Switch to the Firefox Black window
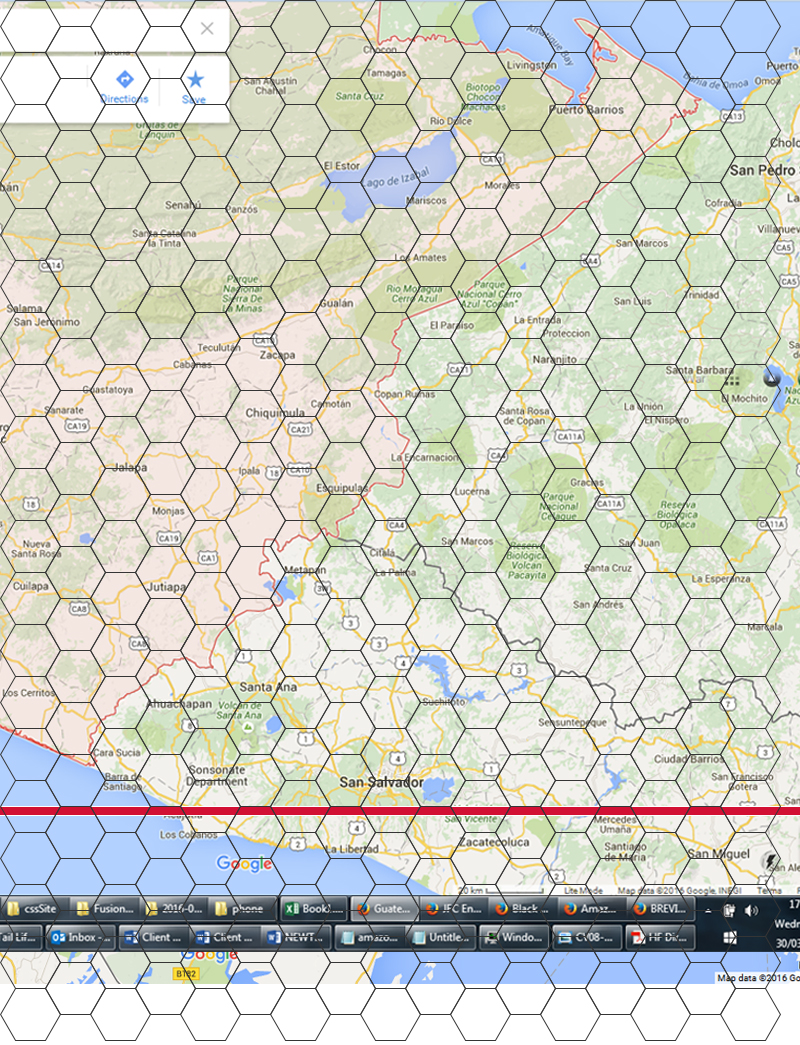Image resolution: width=800 pixels, height=1045 pixels. [x=523, y=908]
